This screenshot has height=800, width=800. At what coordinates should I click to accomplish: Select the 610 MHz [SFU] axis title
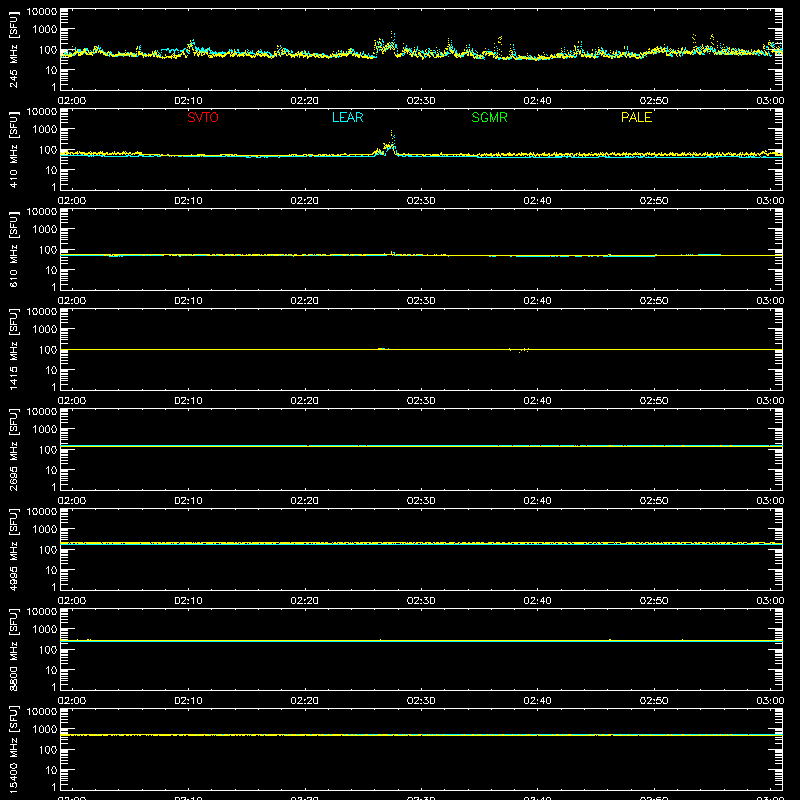pos(13,250)
